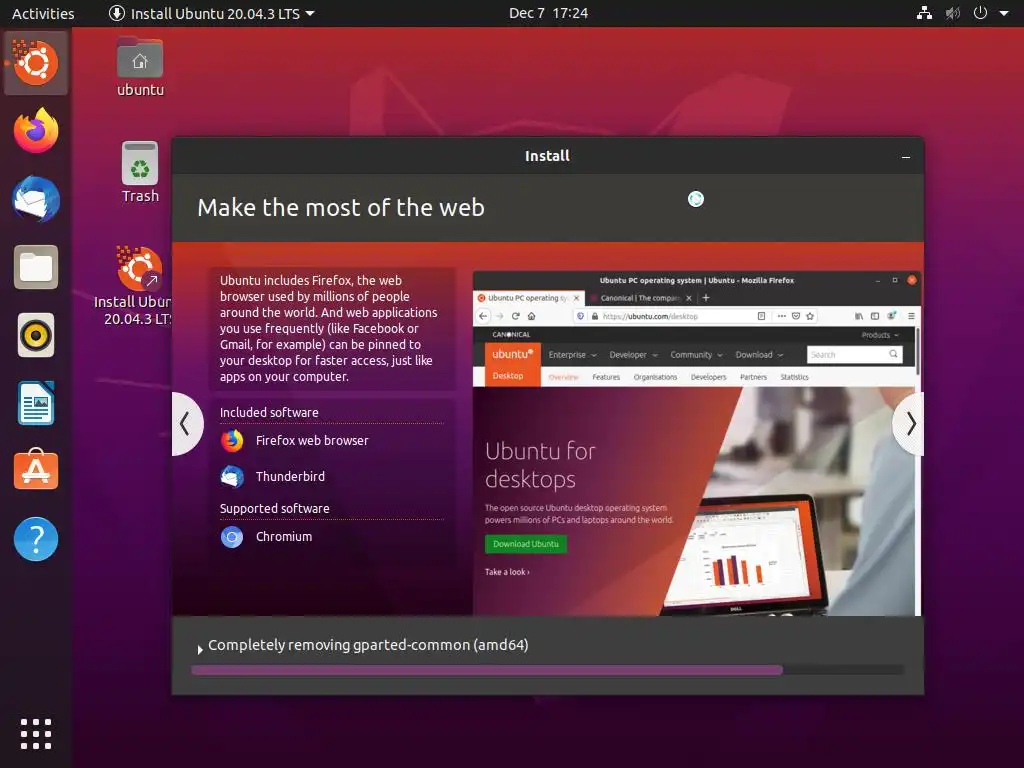Click the back arrow in Firefox screenshot

tap(483, 316)
